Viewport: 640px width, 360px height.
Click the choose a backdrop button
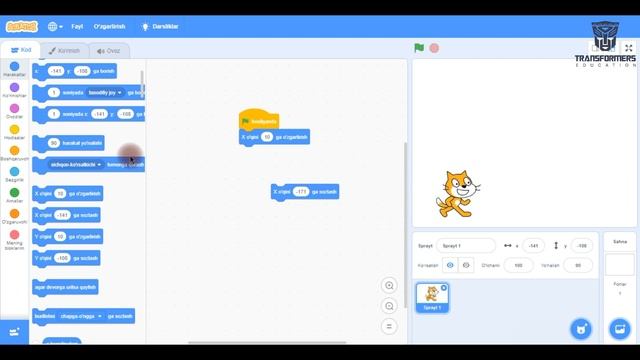pos(620,329)
